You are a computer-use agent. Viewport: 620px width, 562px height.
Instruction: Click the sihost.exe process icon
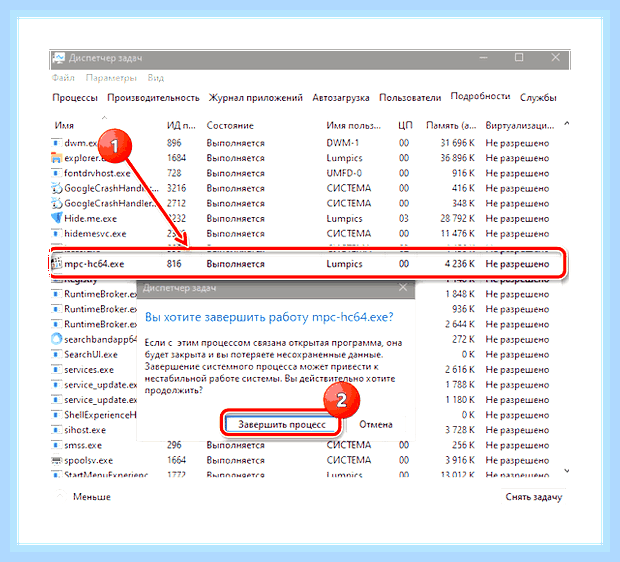pyautogui.click(x=57, y=430)
